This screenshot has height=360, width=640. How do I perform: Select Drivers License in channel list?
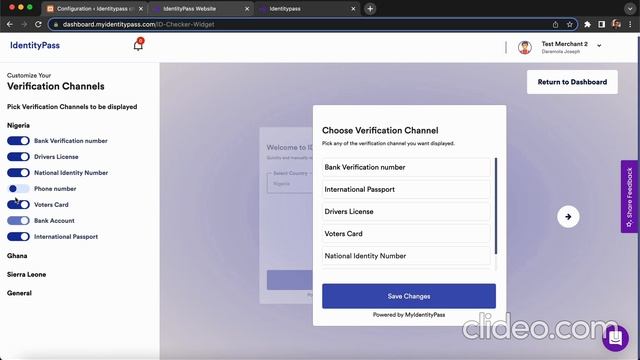point(406,211)
